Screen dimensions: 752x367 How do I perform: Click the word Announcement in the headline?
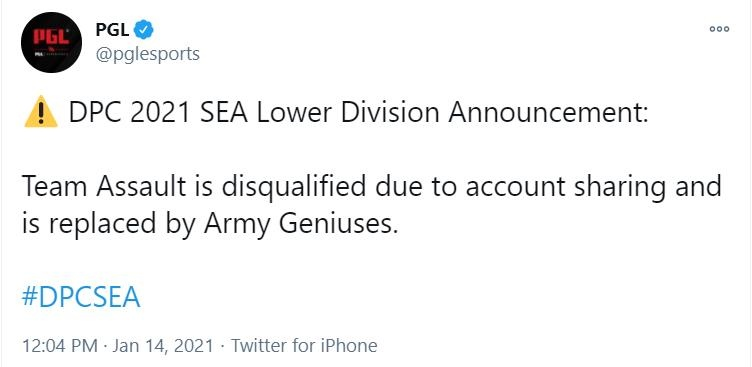click(547, 112)
